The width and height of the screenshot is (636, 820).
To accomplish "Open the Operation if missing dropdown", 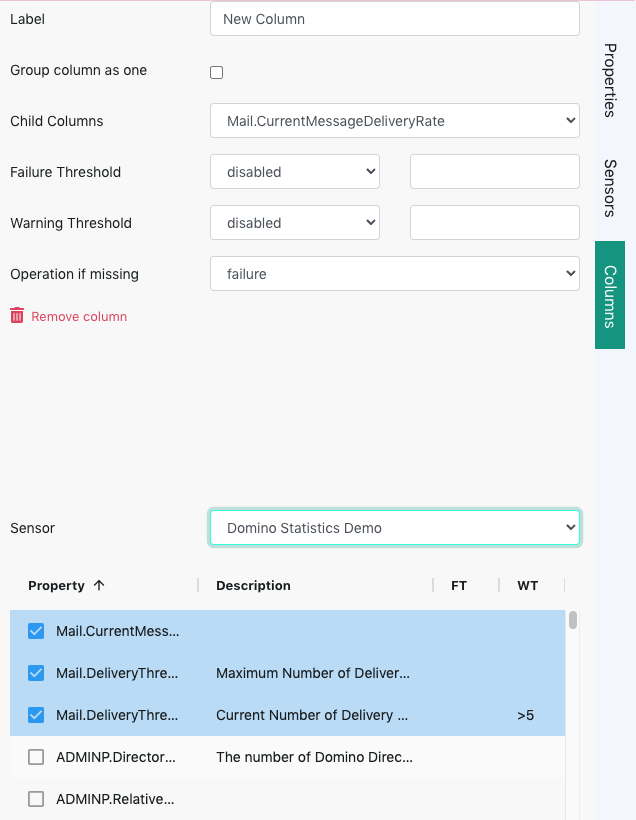I will [394, 274].
